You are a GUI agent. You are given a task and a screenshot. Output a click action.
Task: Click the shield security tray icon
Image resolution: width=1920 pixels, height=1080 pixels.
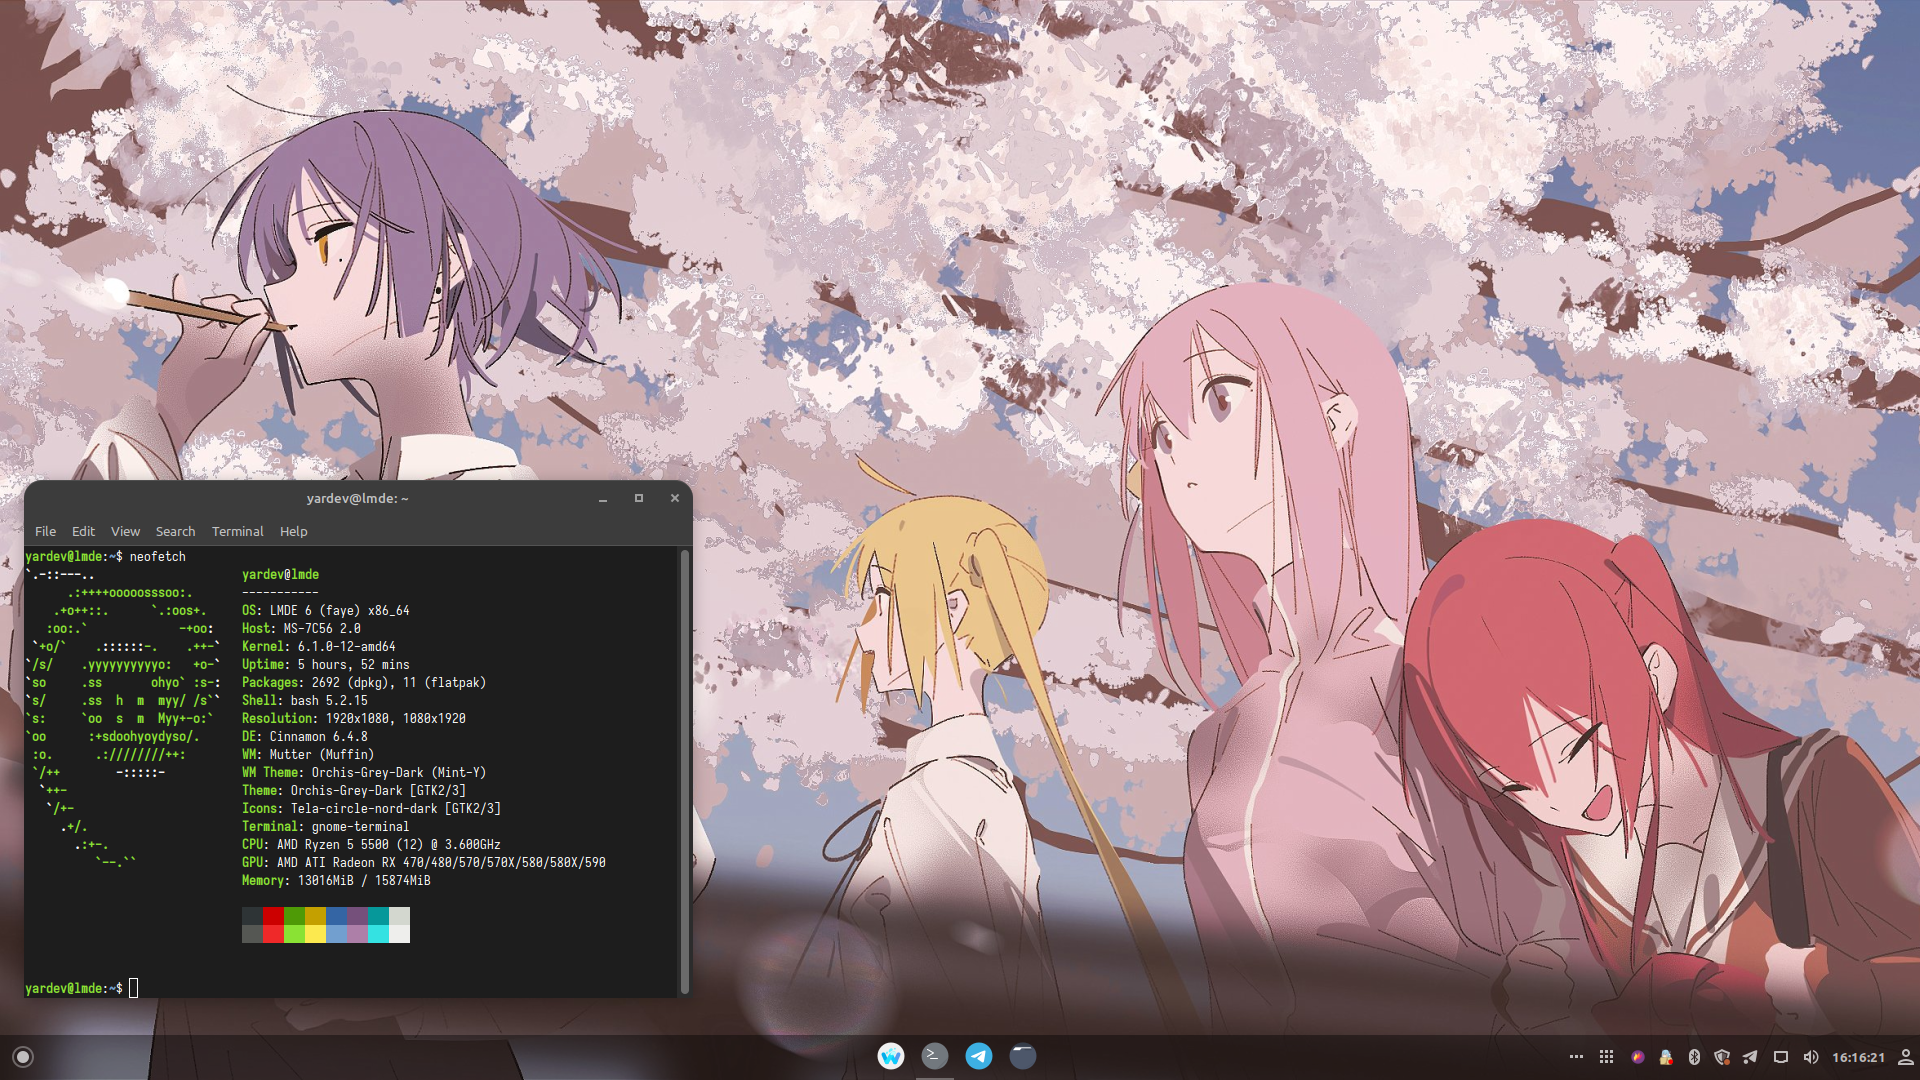click(1722, 1057)
